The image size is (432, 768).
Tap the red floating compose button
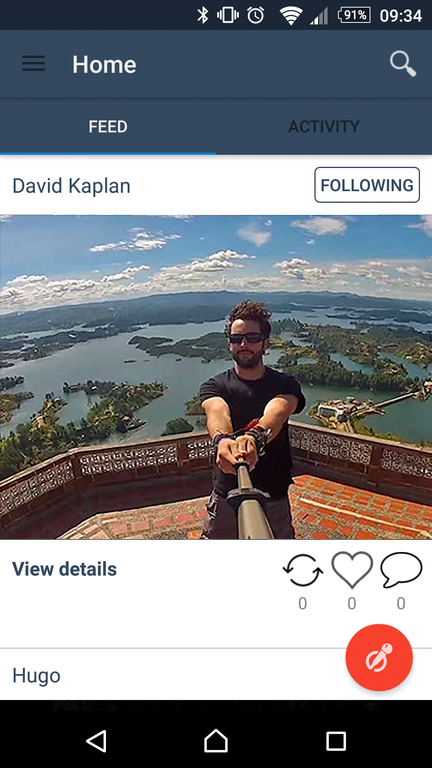pos(379,657)
